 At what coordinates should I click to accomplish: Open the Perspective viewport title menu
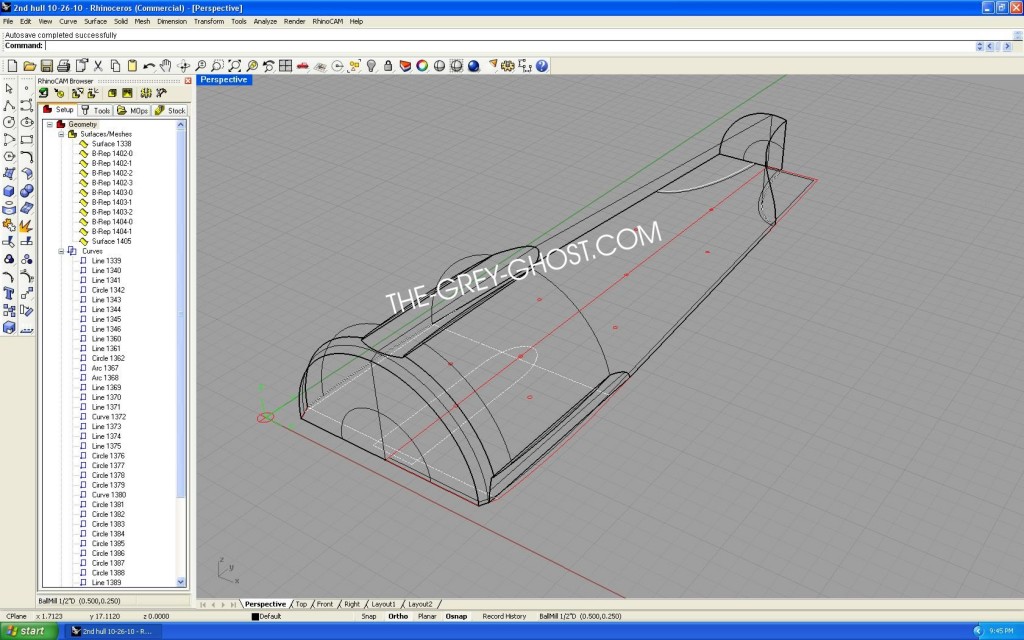[224, 80]
